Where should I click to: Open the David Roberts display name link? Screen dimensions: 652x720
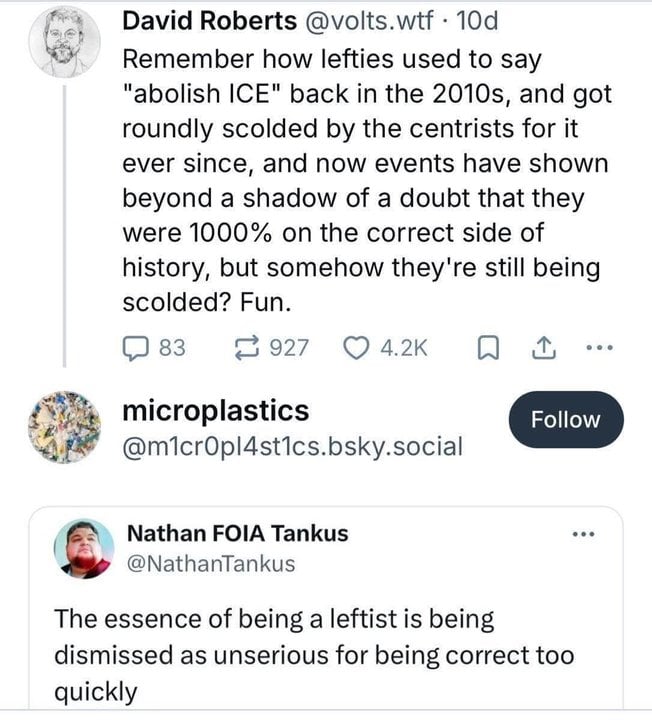(209, 21)
